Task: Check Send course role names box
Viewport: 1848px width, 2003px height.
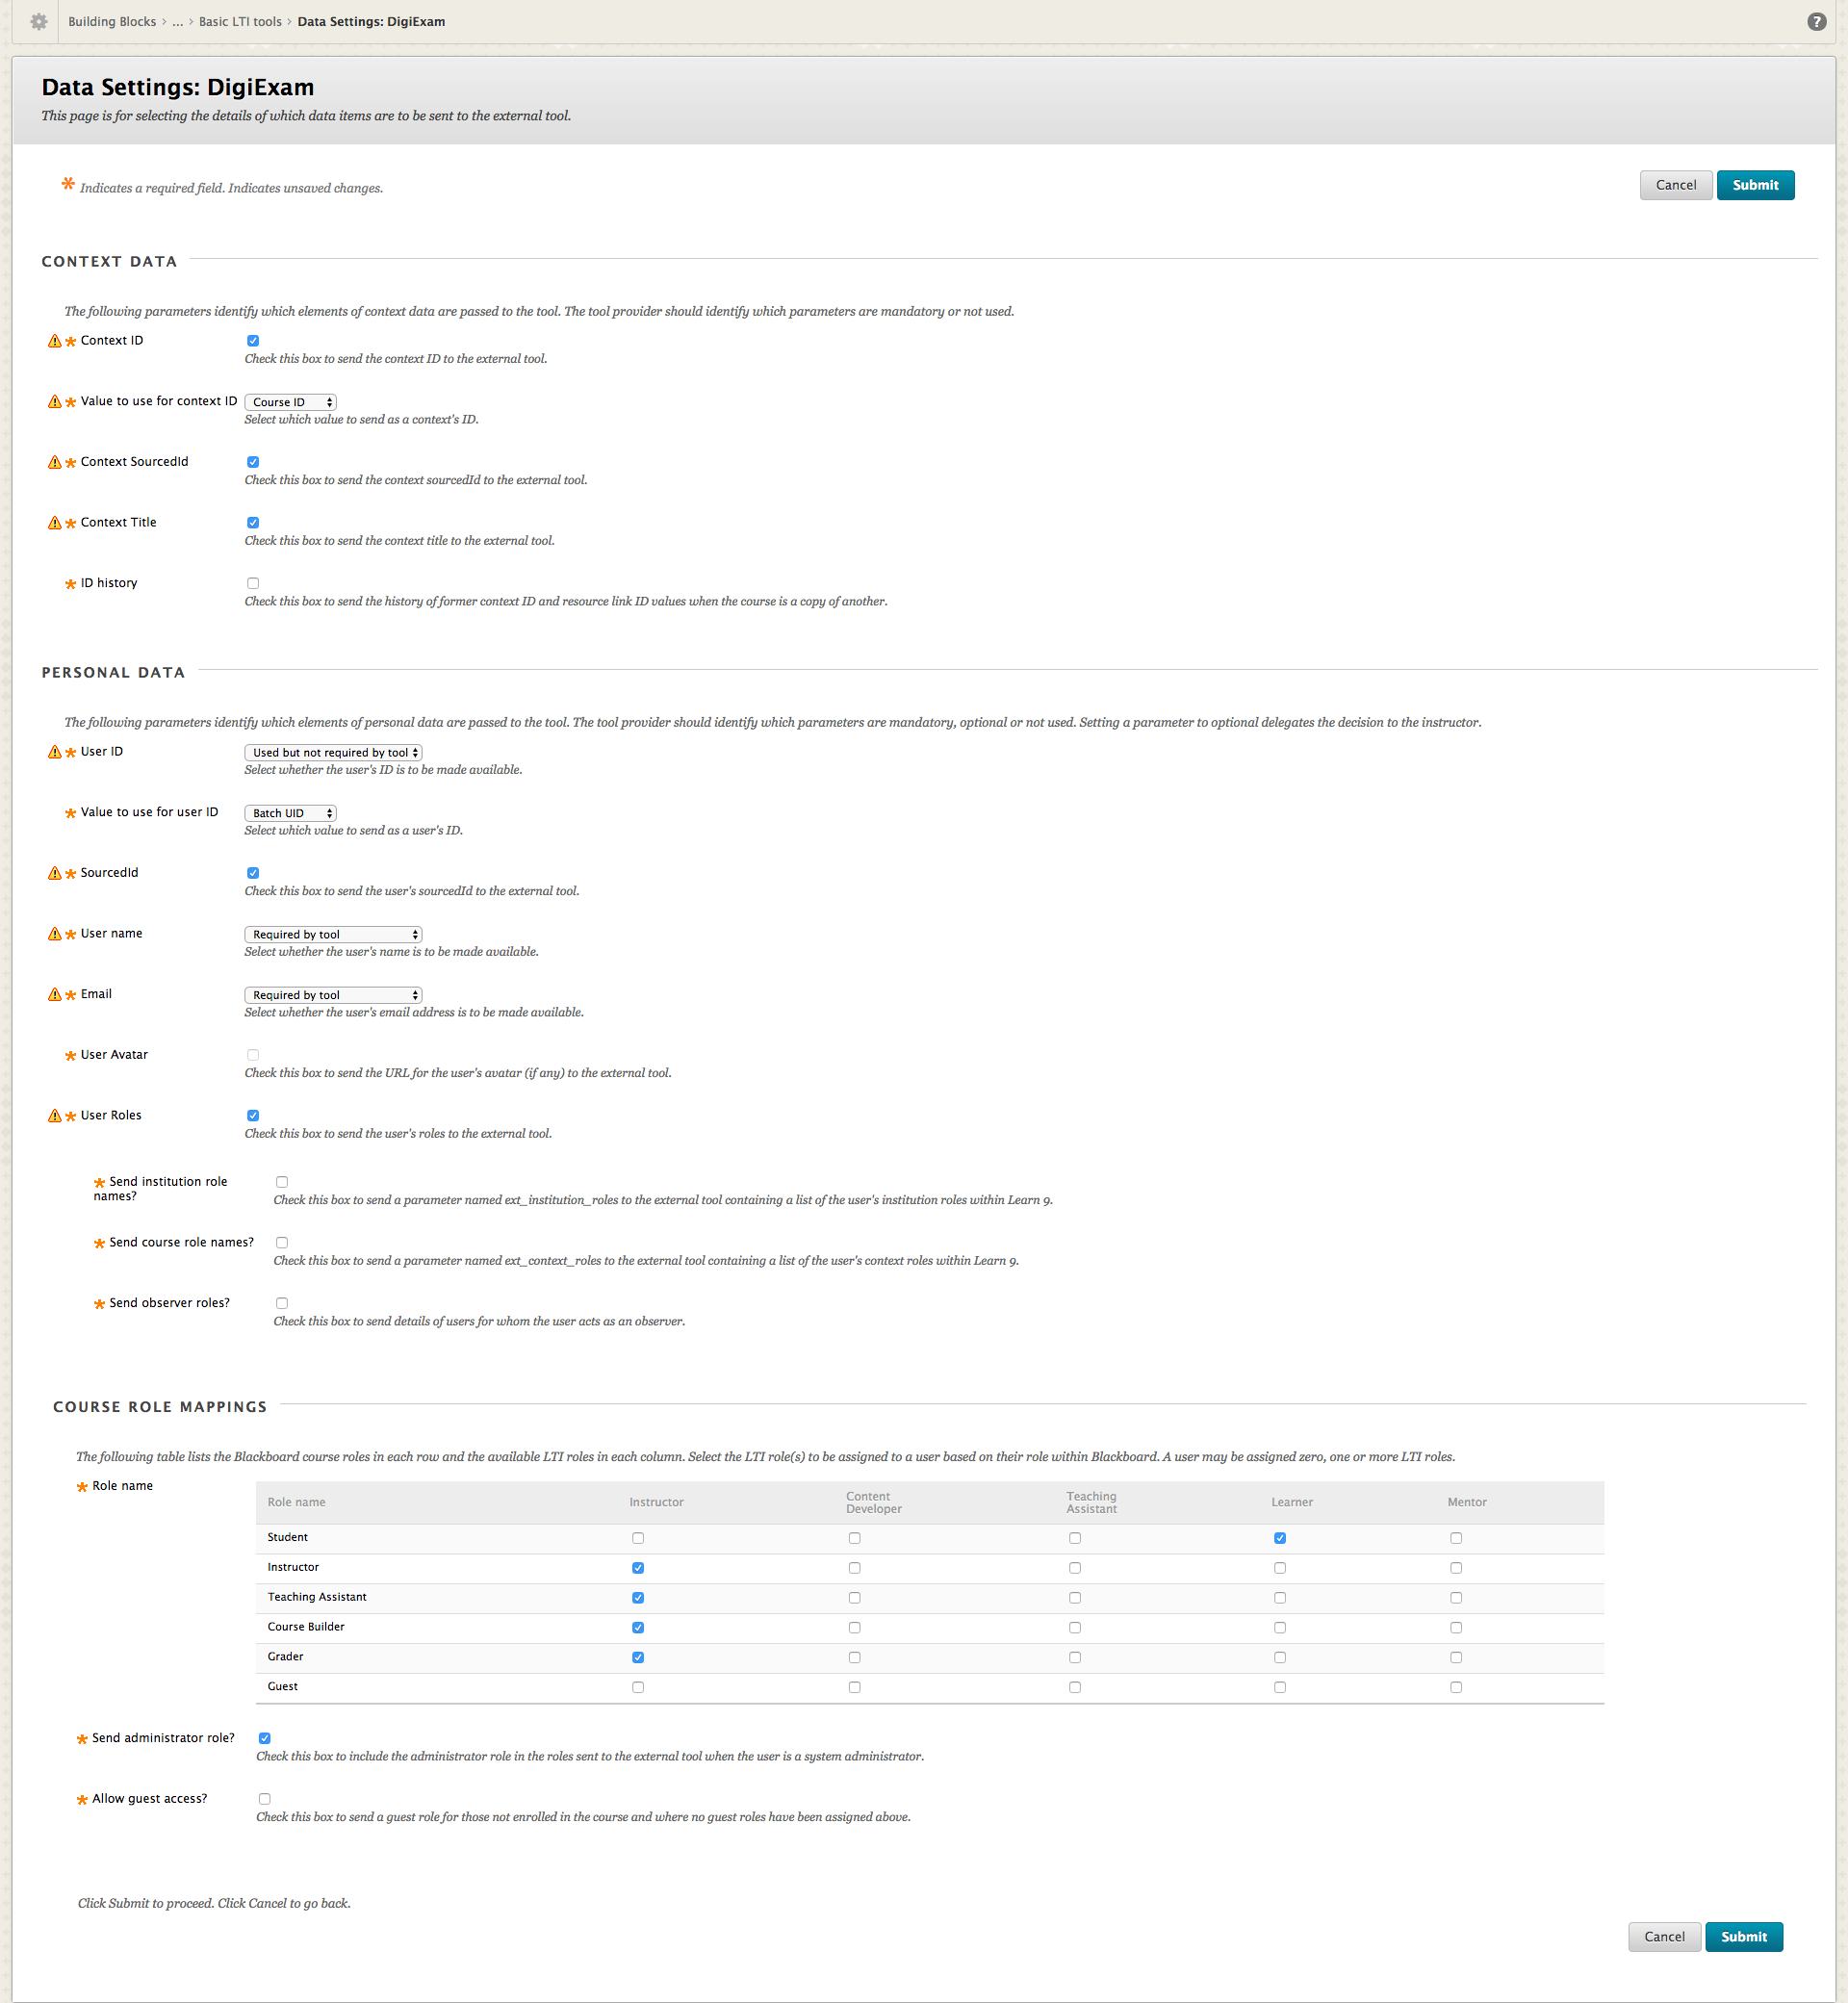Action: click(282, 1243)
